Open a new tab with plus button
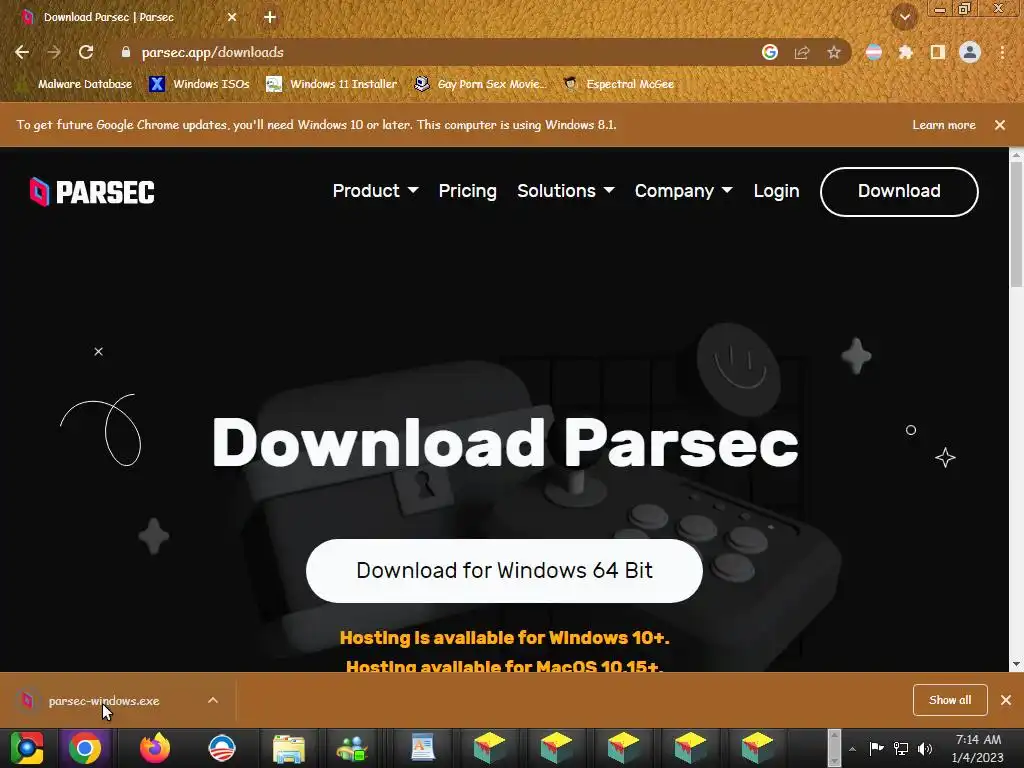The image size is (1024, 768). click(270, 18)
